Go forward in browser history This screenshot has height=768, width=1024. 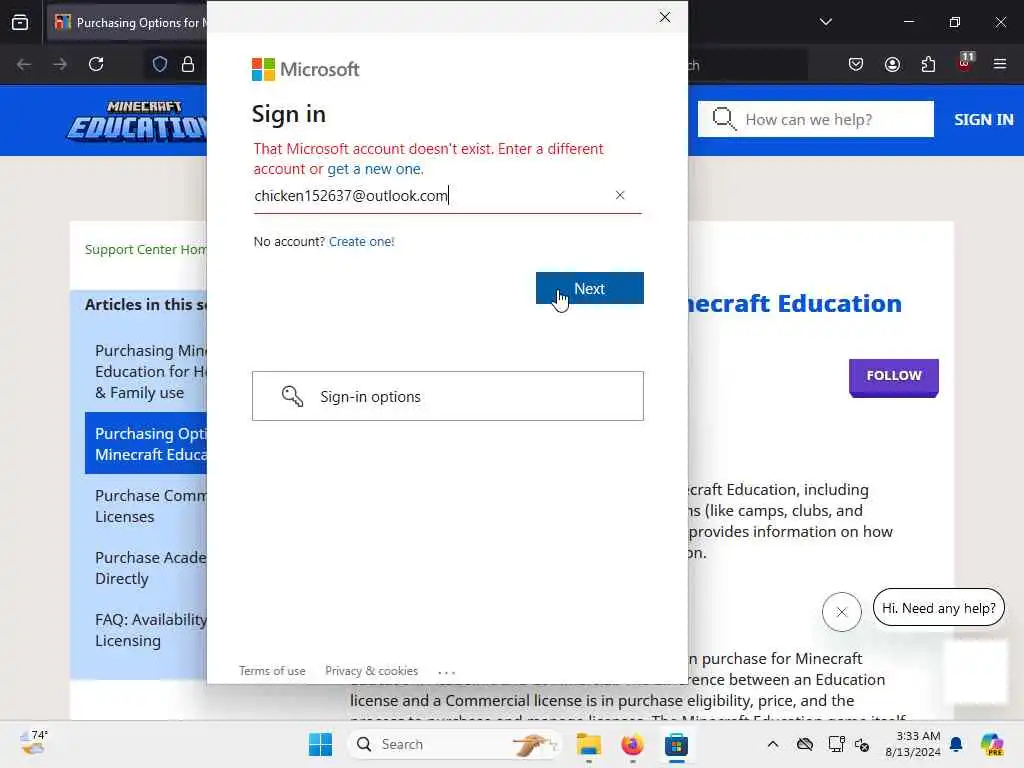59,64
